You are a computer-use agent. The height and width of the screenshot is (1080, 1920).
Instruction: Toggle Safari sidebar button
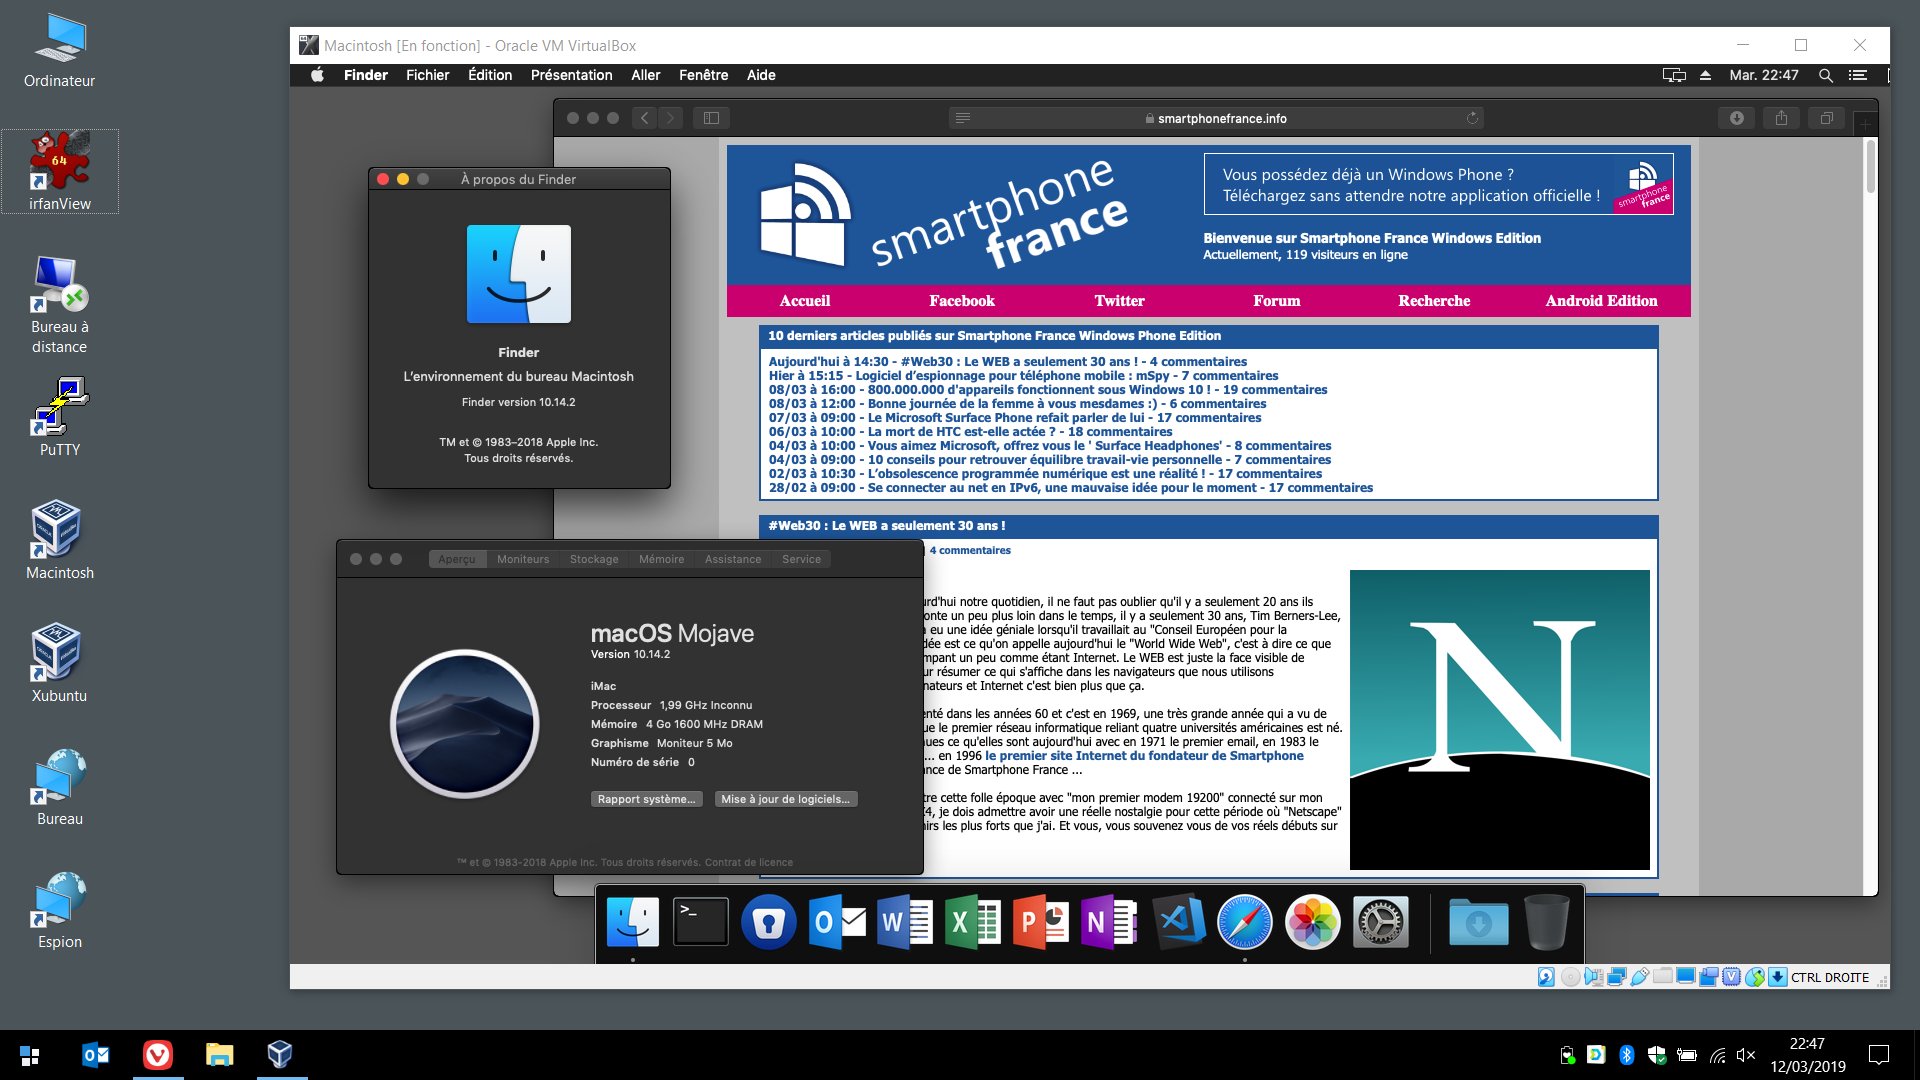pyautogui.click(x=711, y=118)
